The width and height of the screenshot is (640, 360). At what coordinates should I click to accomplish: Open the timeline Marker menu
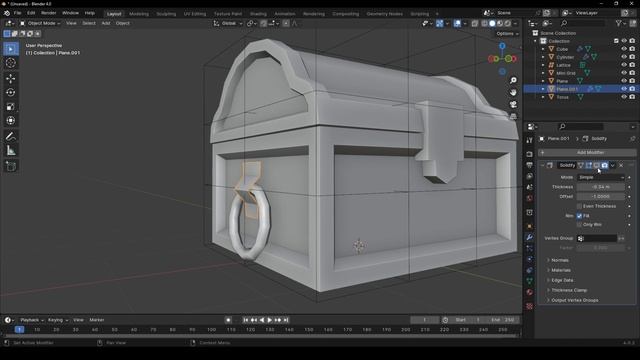pyautogui.click(x=97, y=320)
